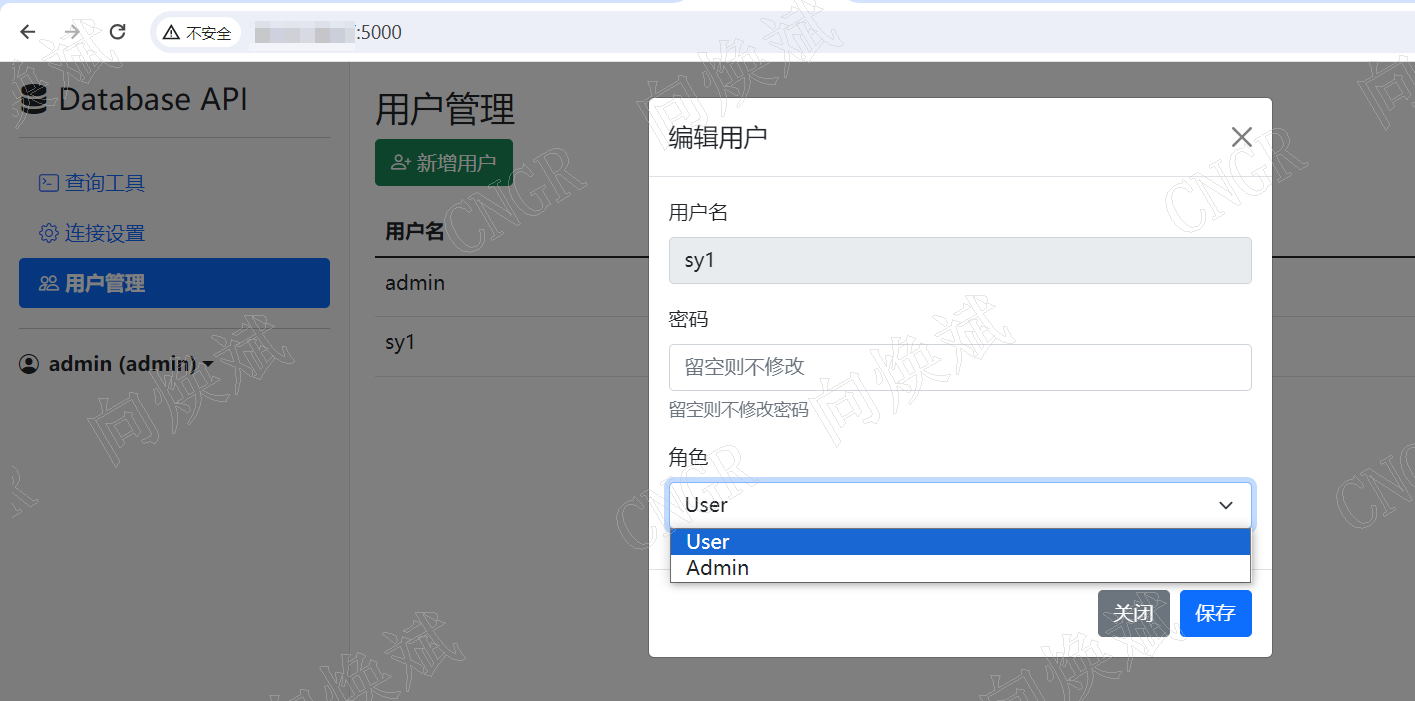
Task: Click the users icon on 用户管理 entry
Action: pos(47,282)
